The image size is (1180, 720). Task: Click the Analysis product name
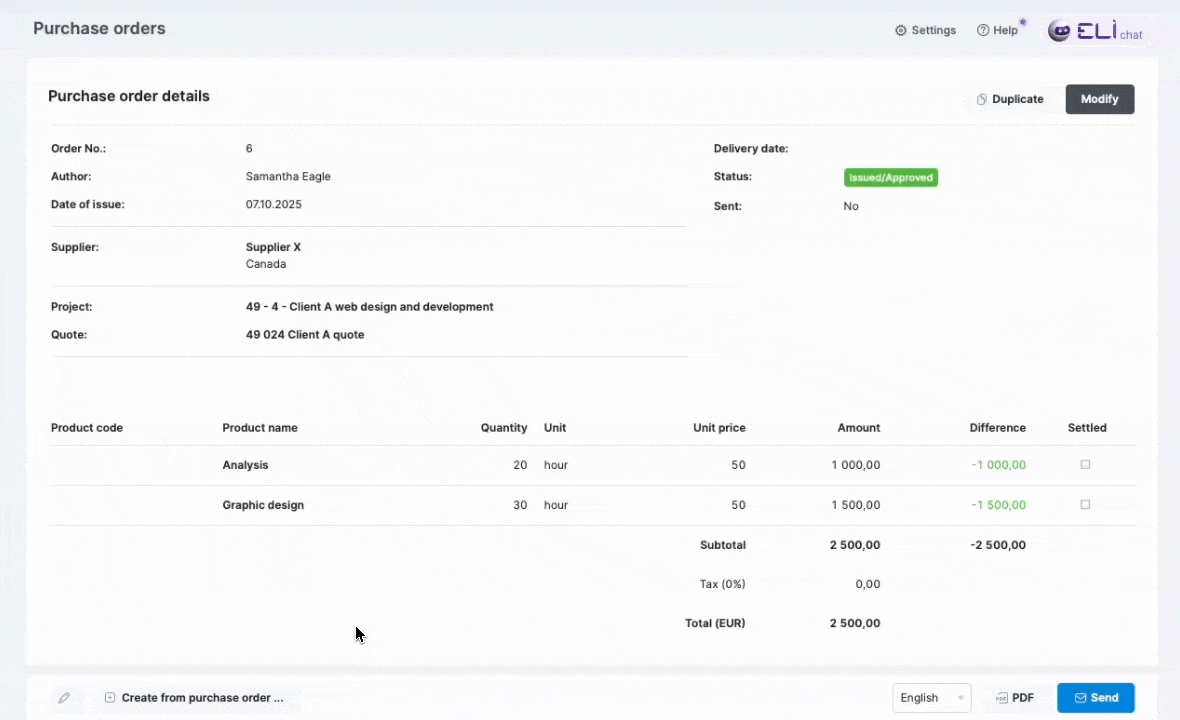pos(245,465)
